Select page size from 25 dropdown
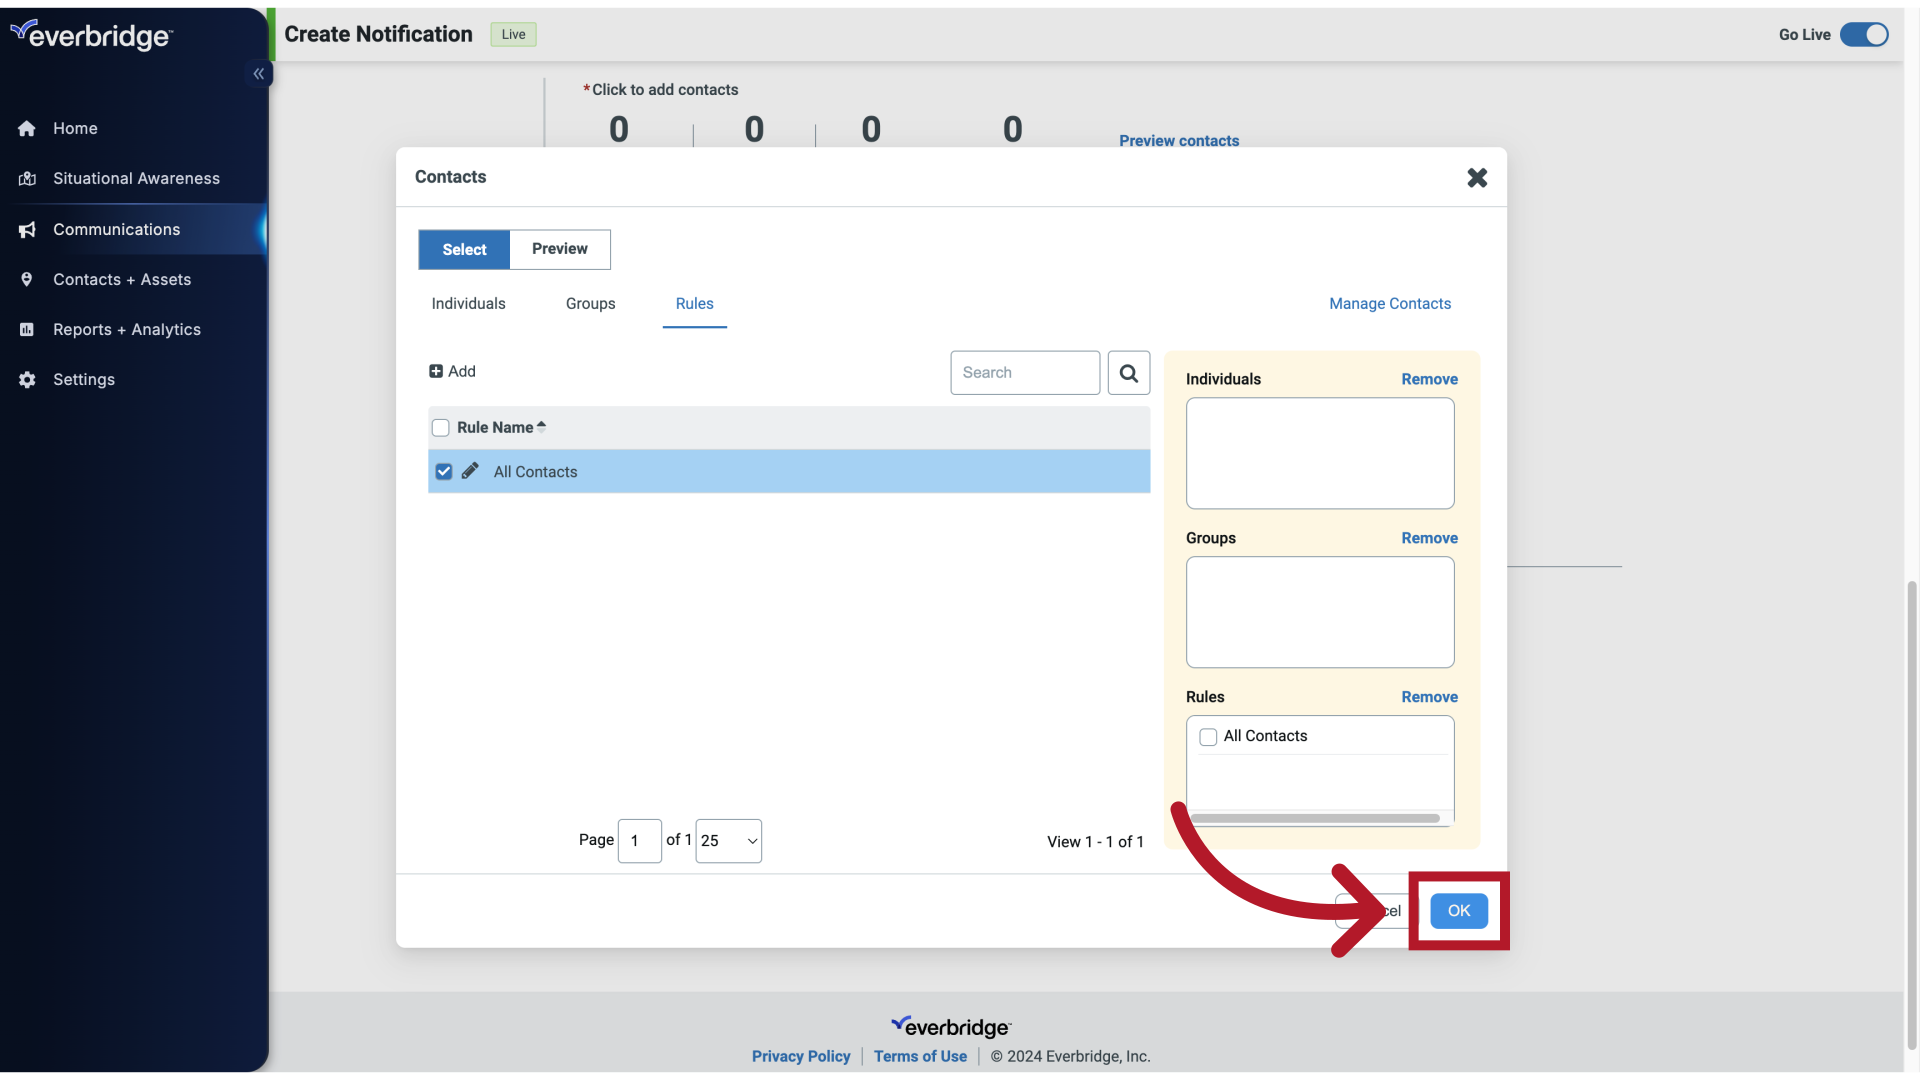1920x1080 pixels. (729, 840)
